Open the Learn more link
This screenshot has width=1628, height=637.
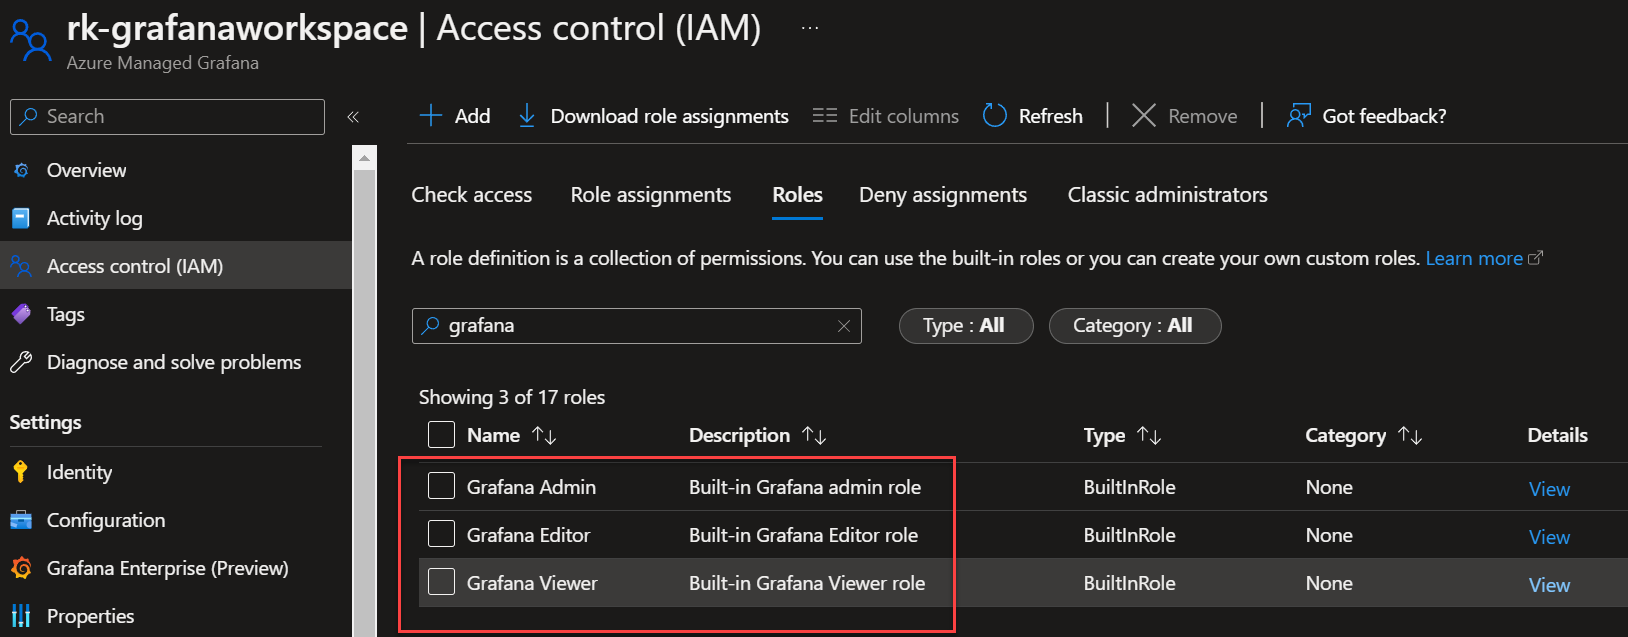tap(1474, 258)
